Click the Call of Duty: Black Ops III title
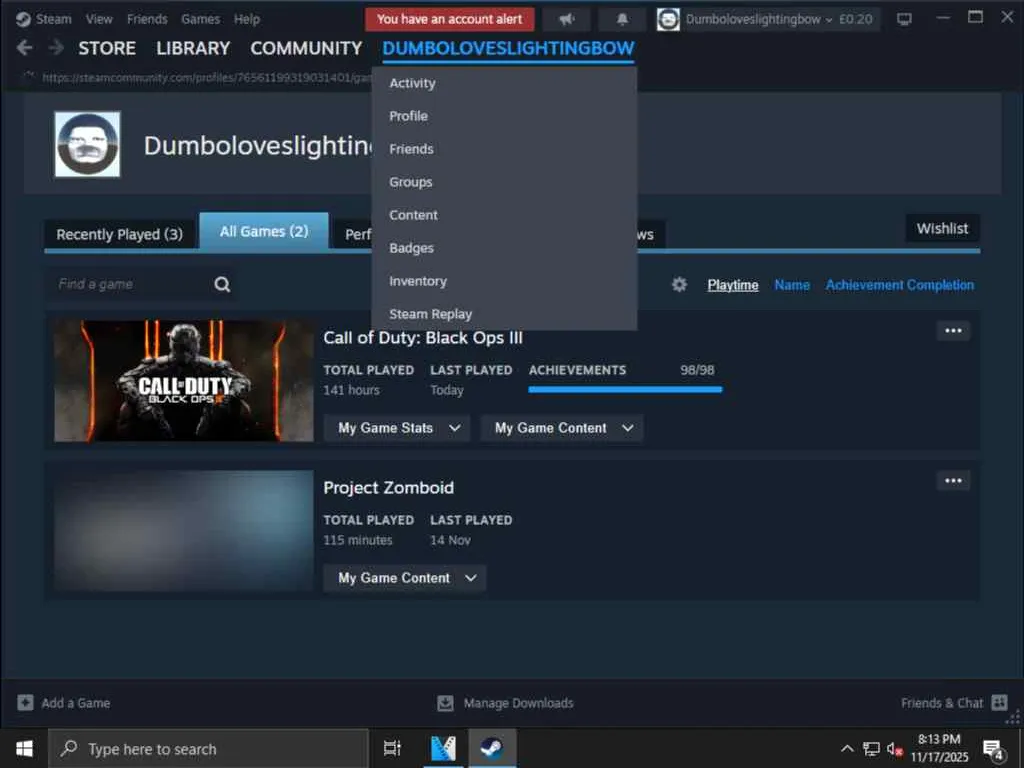Viewport: 1024px width, 768px height. (x=423, y=338)
